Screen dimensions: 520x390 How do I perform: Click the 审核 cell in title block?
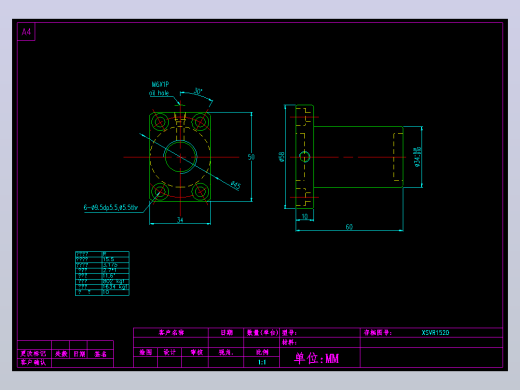pos(196,352)
